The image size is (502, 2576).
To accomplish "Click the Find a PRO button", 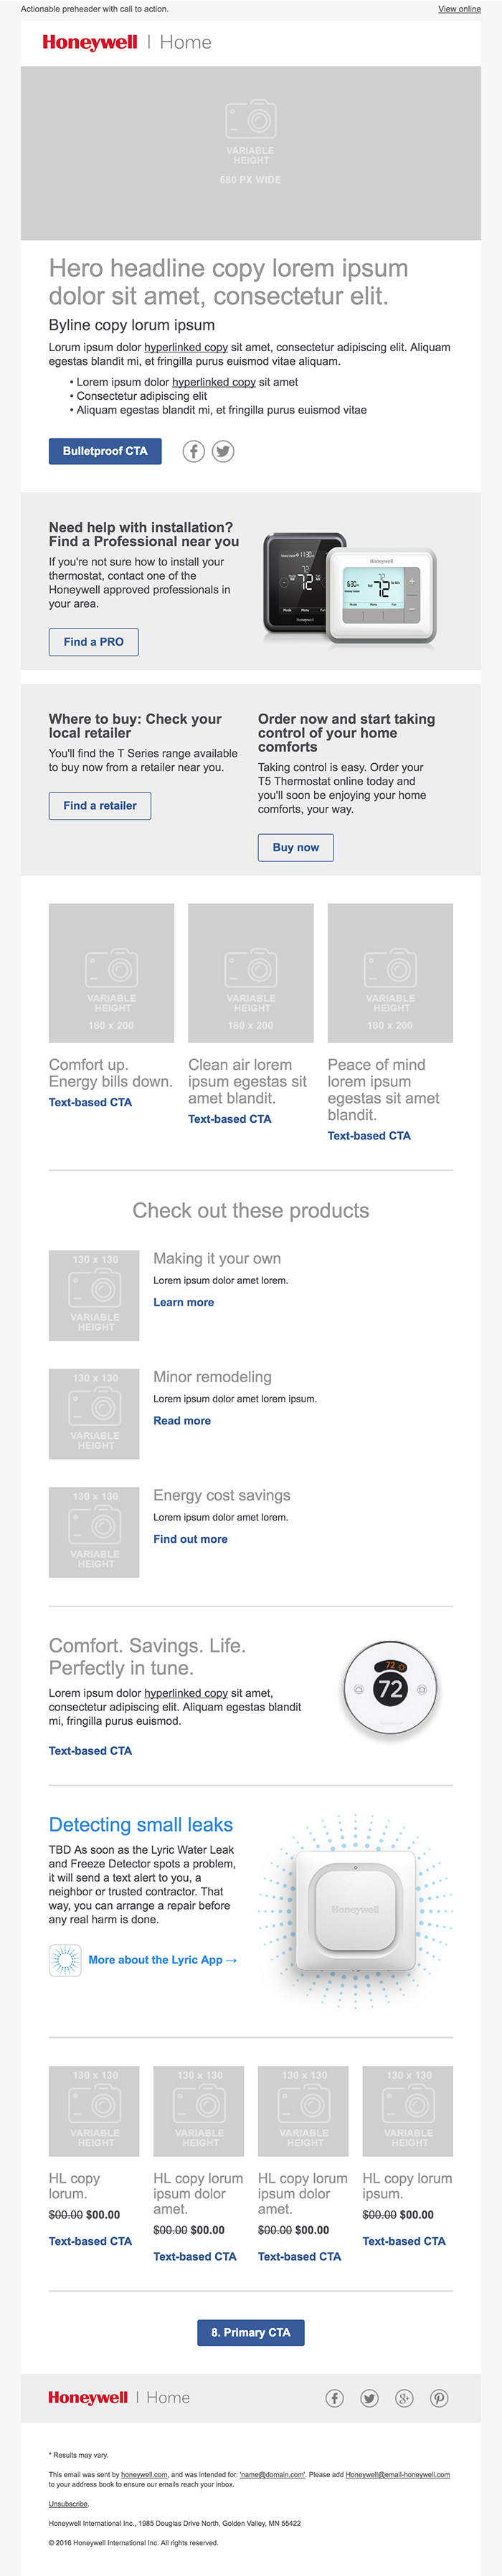I will [94, 642].
